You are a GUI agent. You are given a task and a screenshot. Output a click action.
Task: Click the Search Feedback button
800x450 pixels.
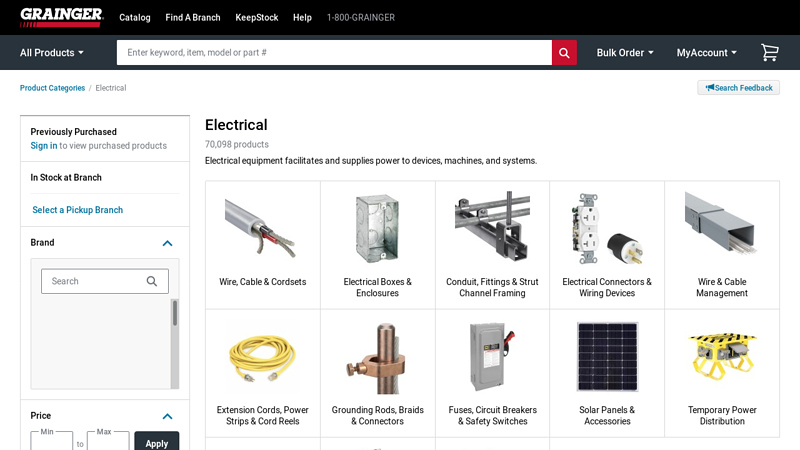[x=738, y=88]
